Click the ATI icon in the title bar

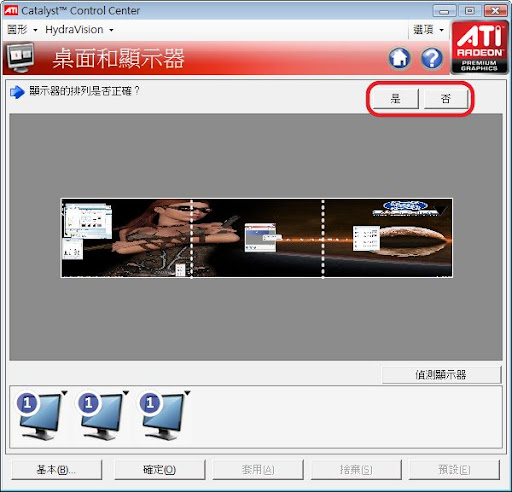coord(11,10)
